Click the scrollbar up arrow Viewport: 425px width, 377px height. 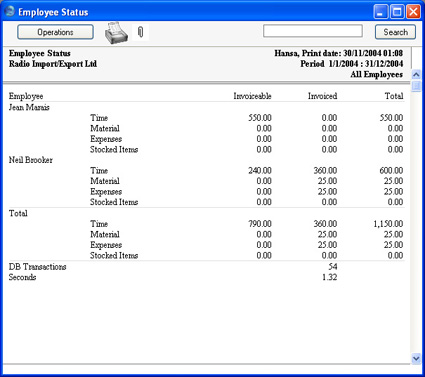point(416,74)
